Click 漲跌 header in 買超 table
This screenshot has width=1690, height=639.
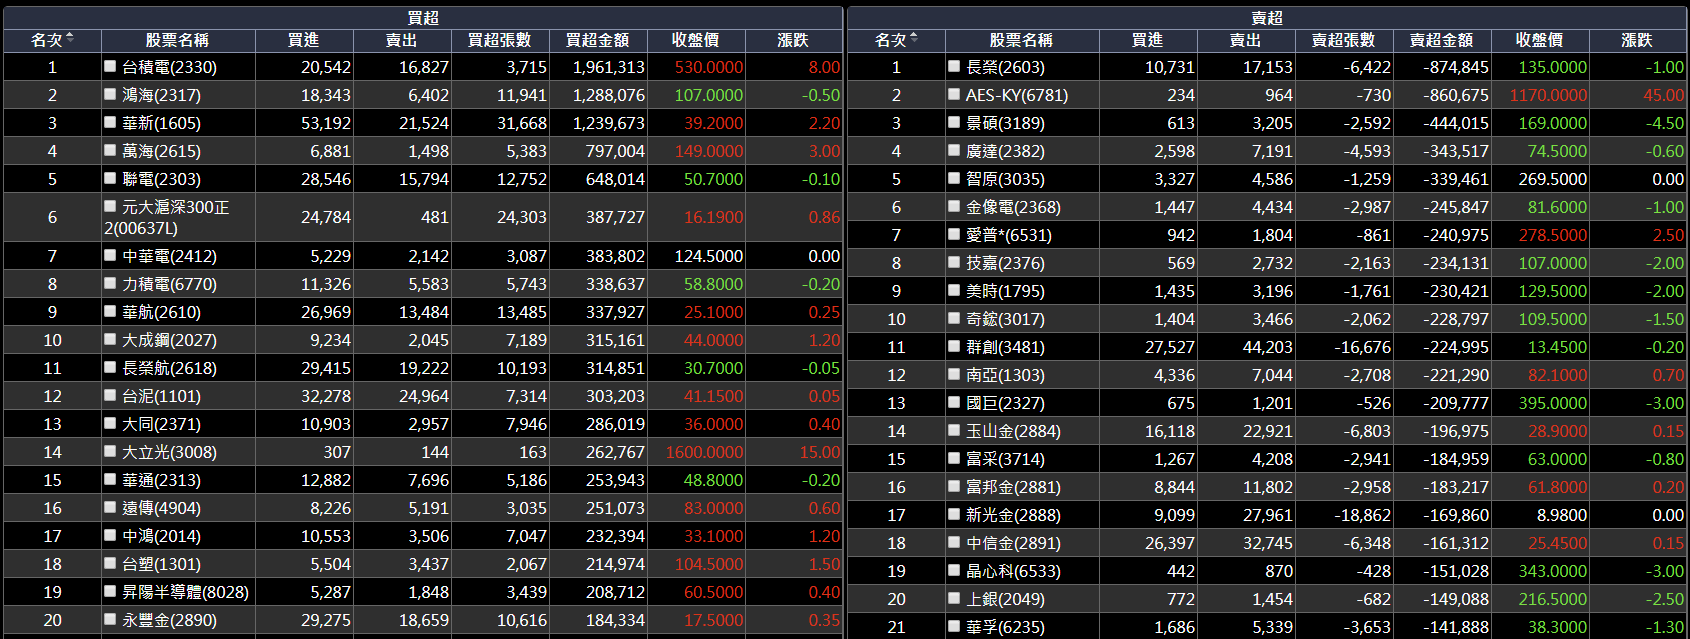(793, 40)
